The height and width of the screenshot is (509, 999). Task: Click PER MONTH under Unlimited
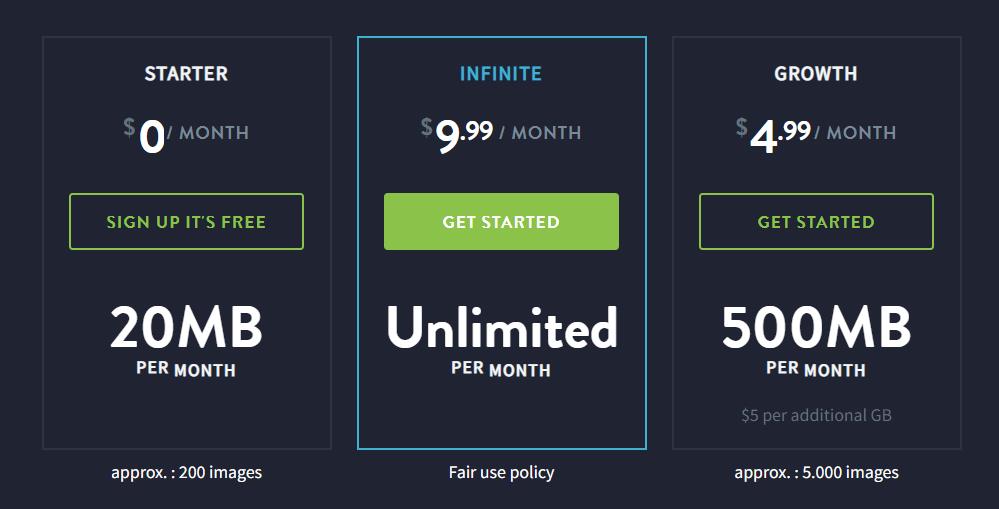(501, 369)
